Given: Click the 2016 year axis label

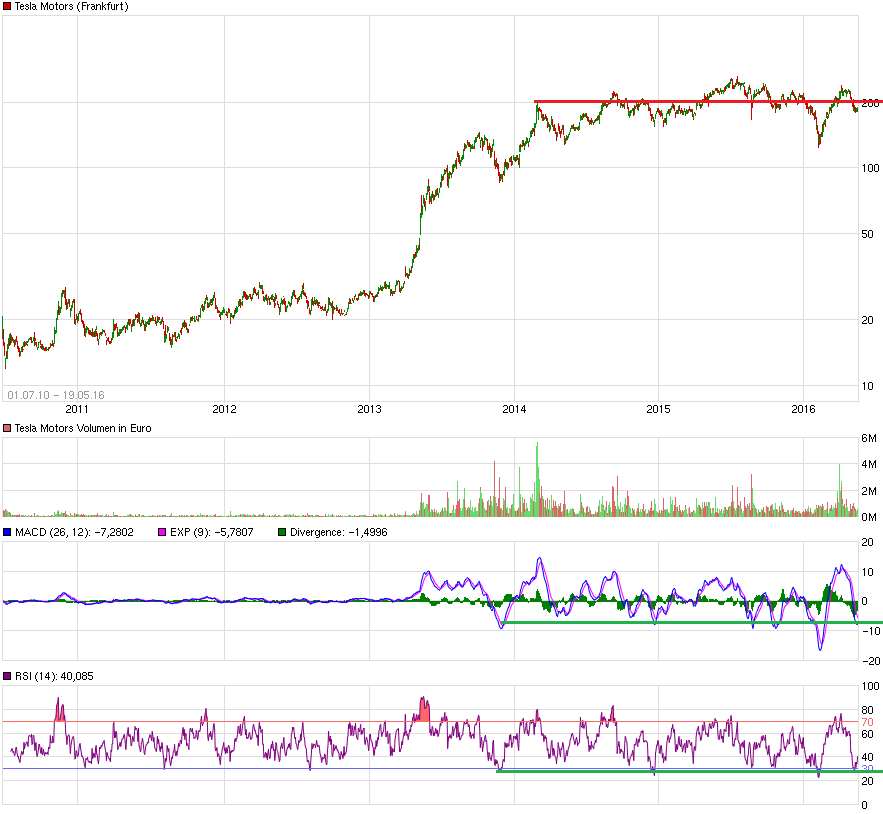Looking at the screenshot, I should point(803,410).
